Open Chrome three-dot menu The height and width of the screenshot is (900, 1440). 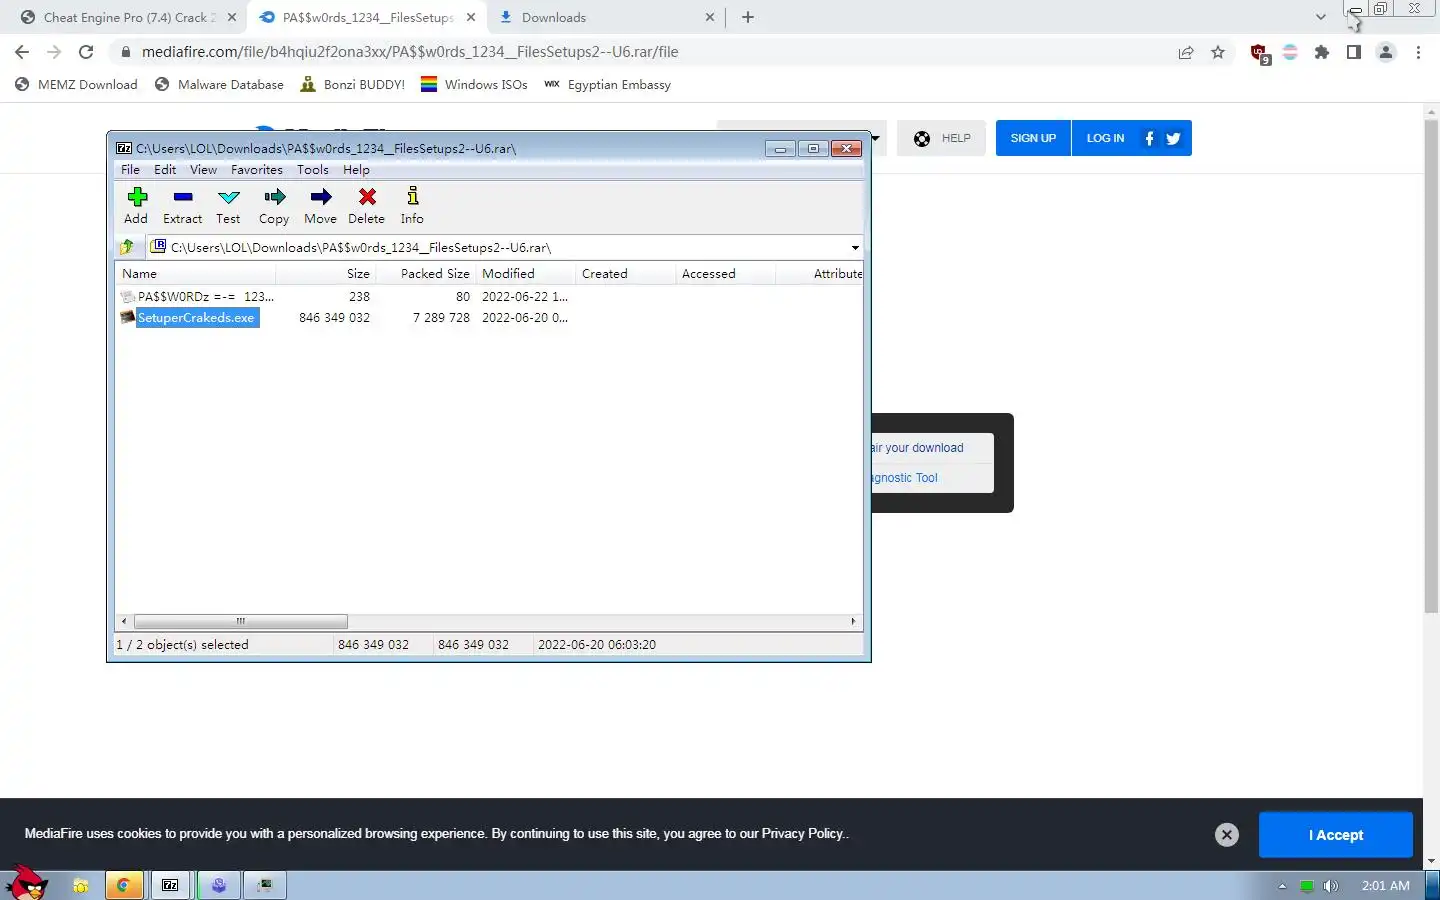click(x=1418, y=53)
